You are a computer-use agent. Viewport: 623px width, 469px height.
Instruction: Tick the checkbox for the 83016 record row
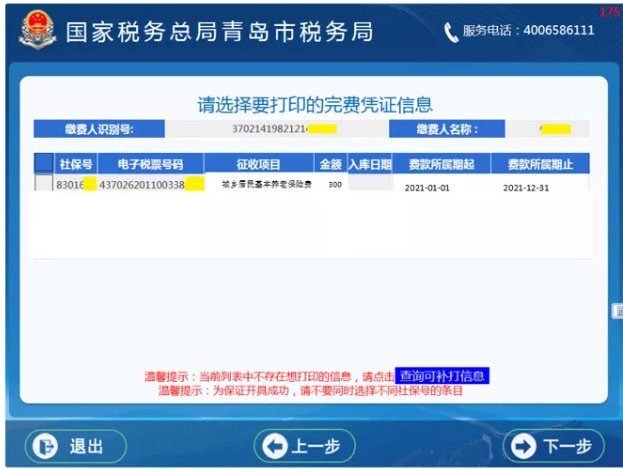(x=44, y=185)
